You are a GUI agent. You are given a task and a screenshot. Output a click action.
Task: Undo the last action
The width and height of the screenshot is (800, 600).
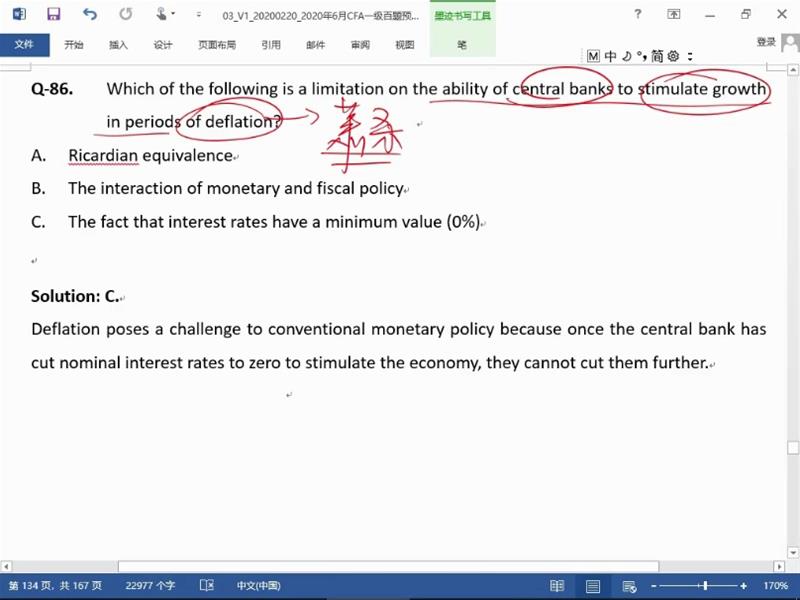[x=90, y=14]
